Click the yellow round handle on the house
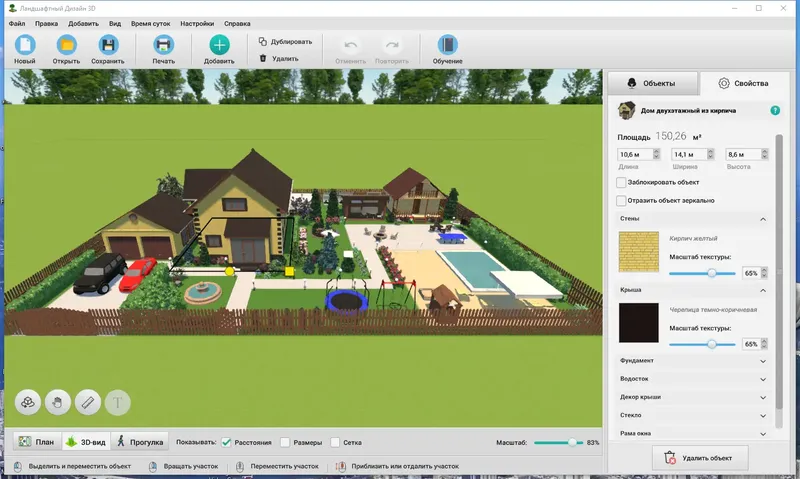This screenshot has height=479, width=800. pyautogui.click(x=230, y=271)
